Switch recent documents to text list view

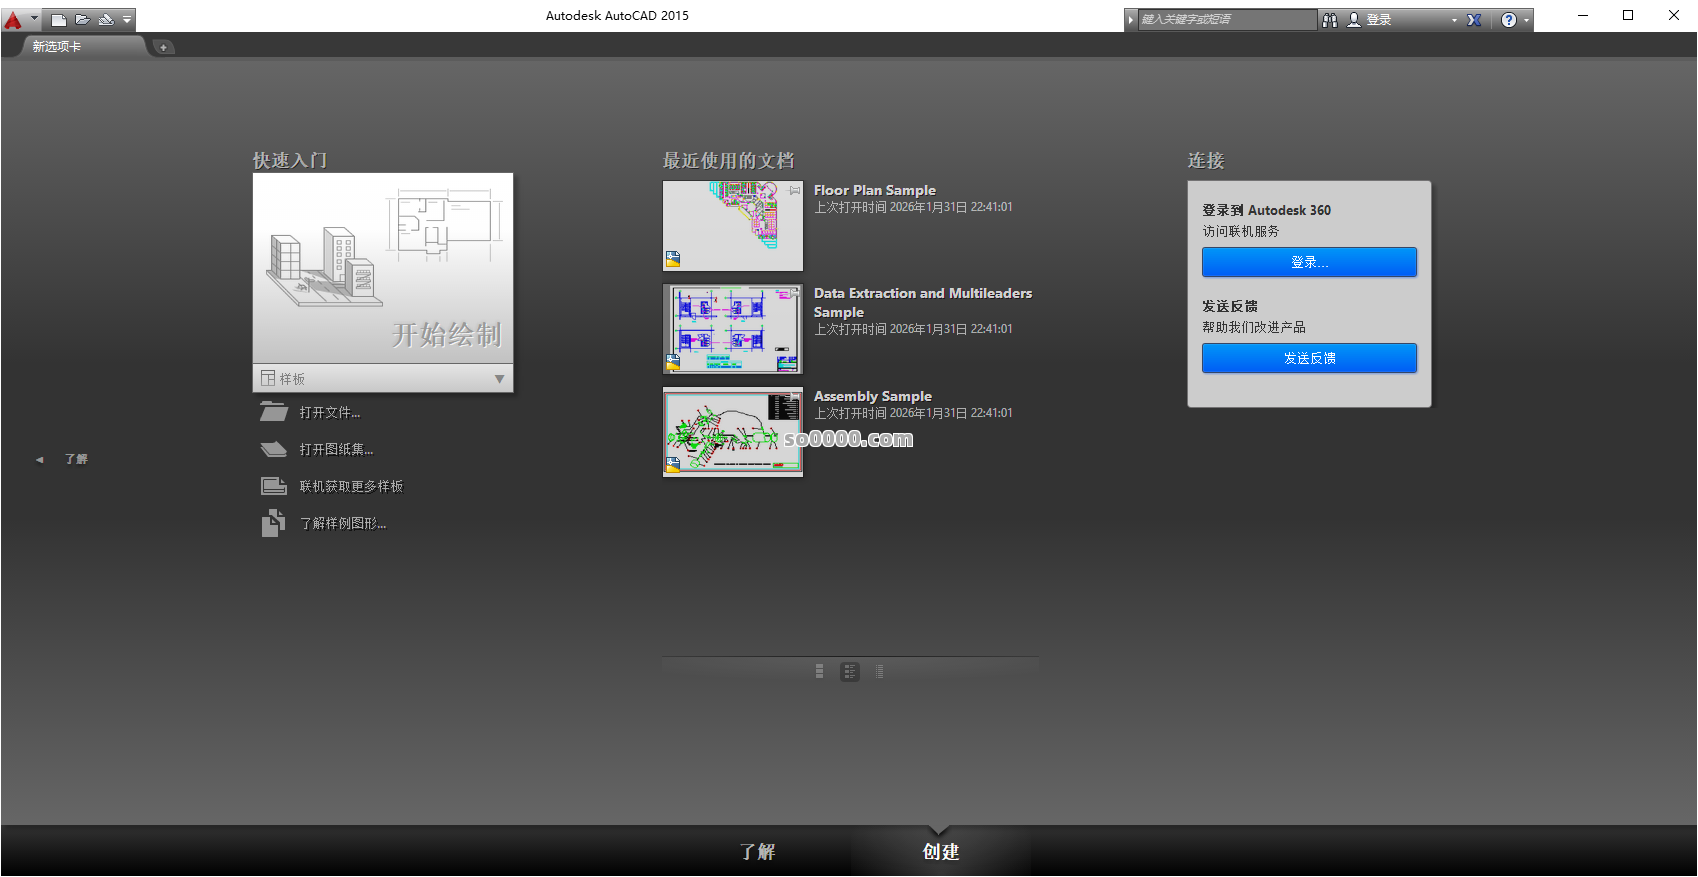click(x=880, y=672)
